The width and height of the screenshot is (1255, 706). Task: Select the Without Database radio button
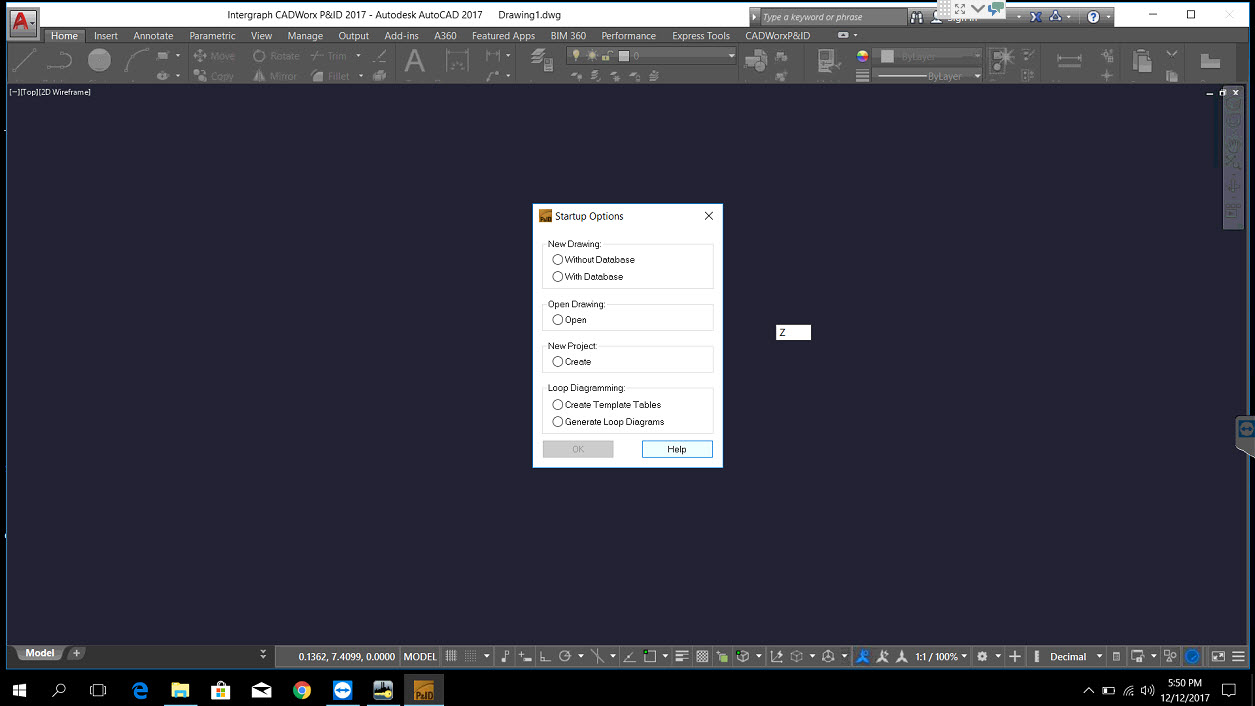coord(558,260)
